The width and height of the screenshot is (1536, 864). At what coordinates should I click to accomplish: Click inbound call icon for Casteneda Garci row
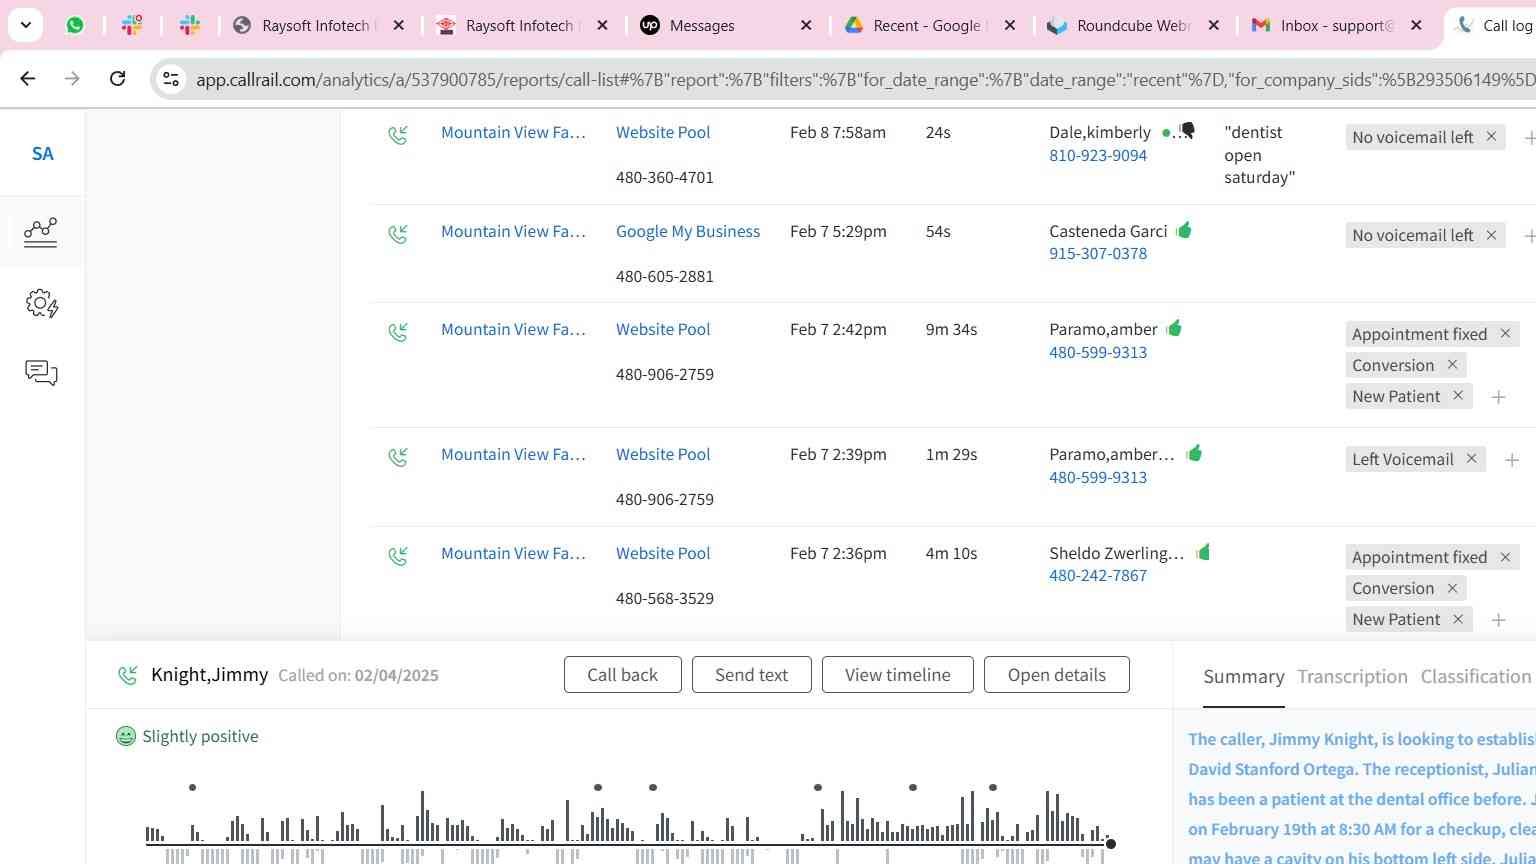coord(398,234)
